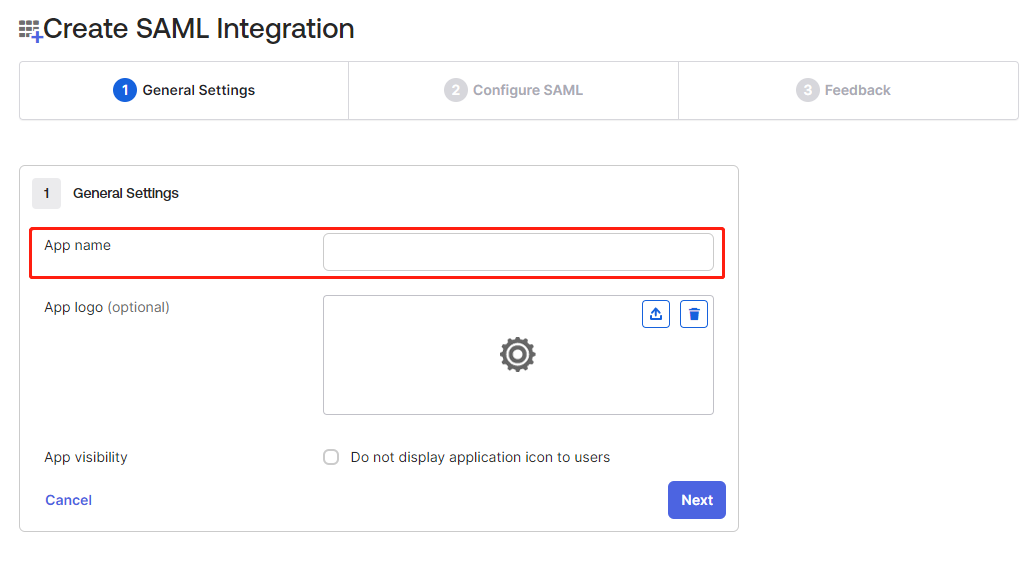
Task: Click the section number 1 square badge
Action: click(x=47, y=194)
